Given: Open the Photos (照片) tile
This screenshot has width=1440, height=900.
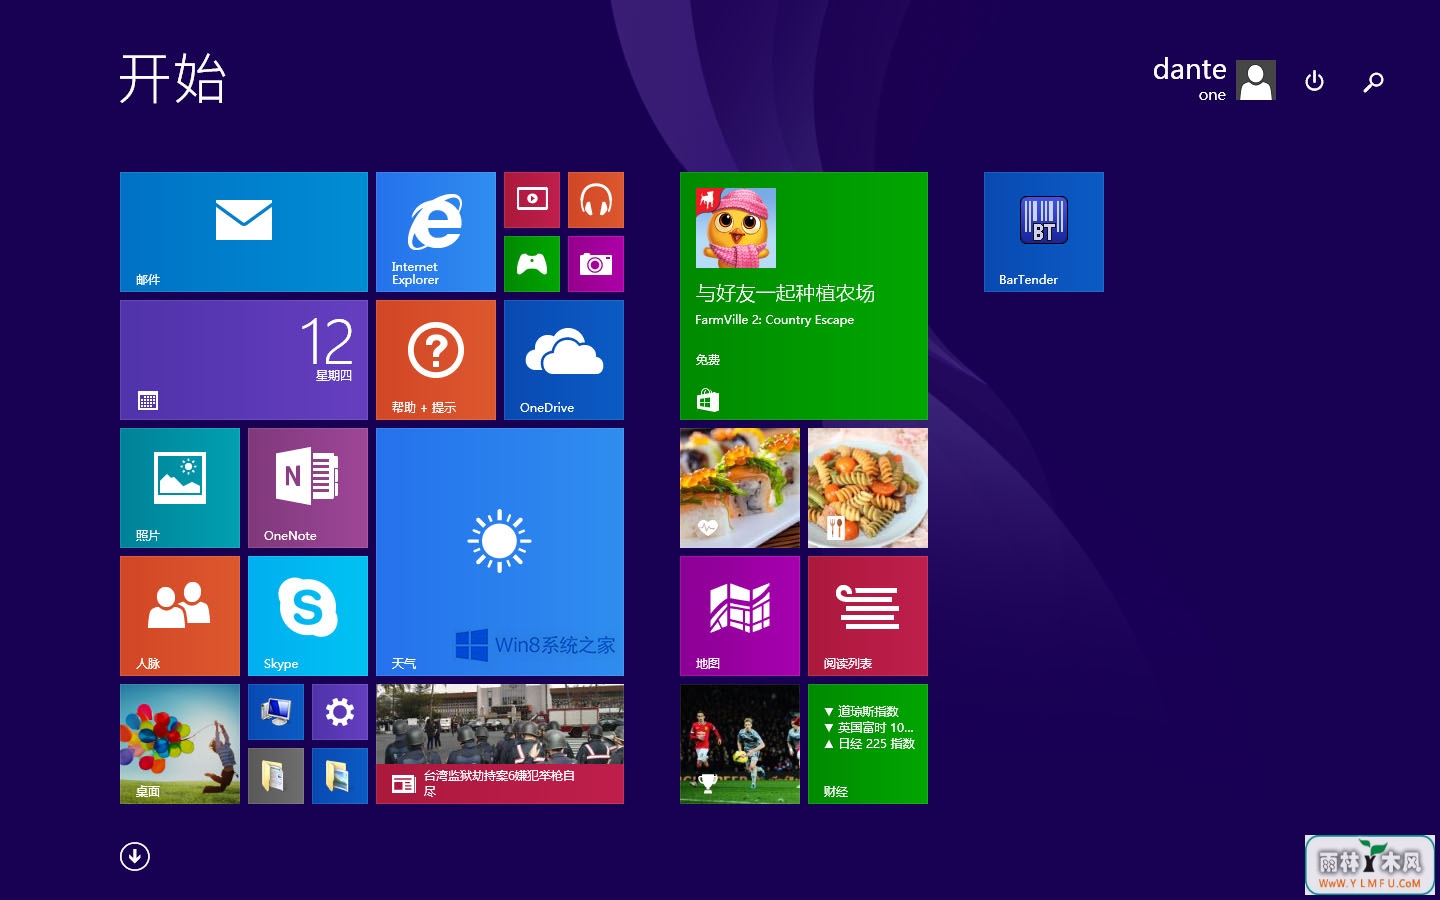Looking at the screenshot, I should (x=180, y=488).
